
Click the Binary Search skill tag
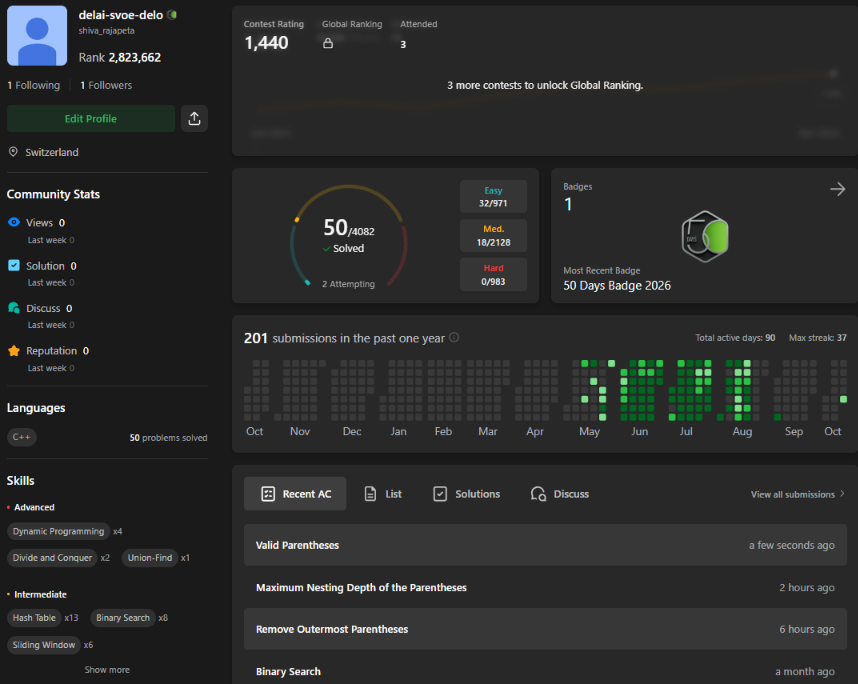(123, 618)
